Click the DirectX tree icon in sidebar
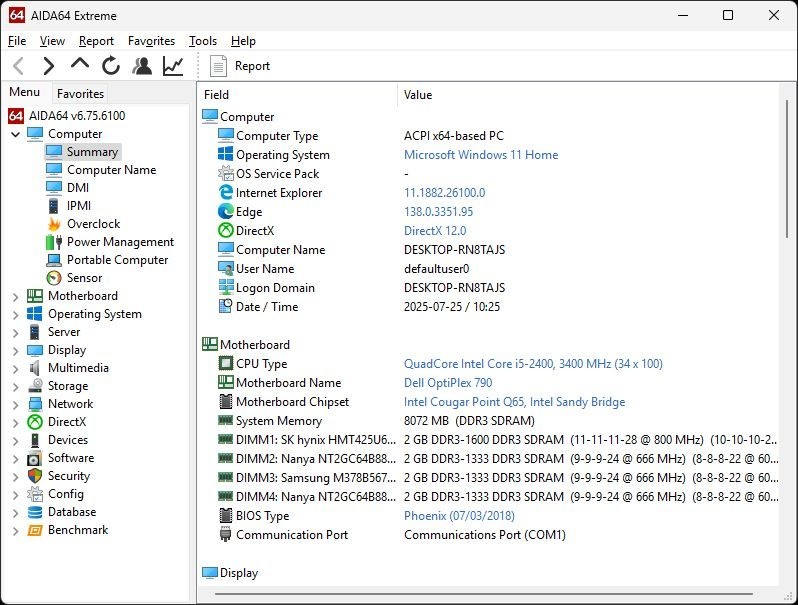 pos(35,422)
